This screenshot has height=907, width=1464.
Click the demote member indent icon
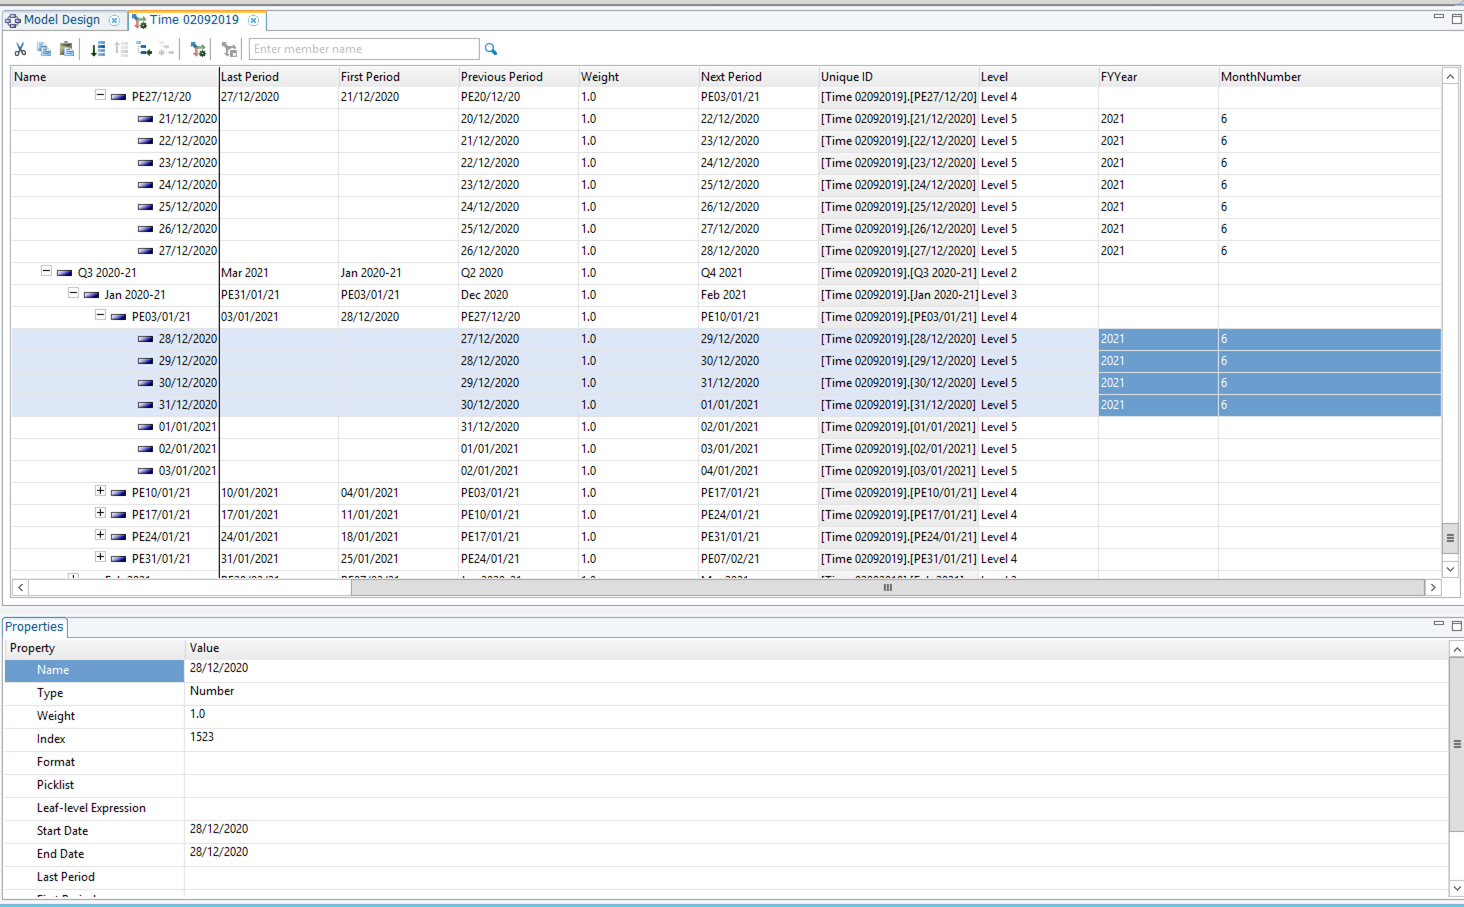tap(144, 49)
